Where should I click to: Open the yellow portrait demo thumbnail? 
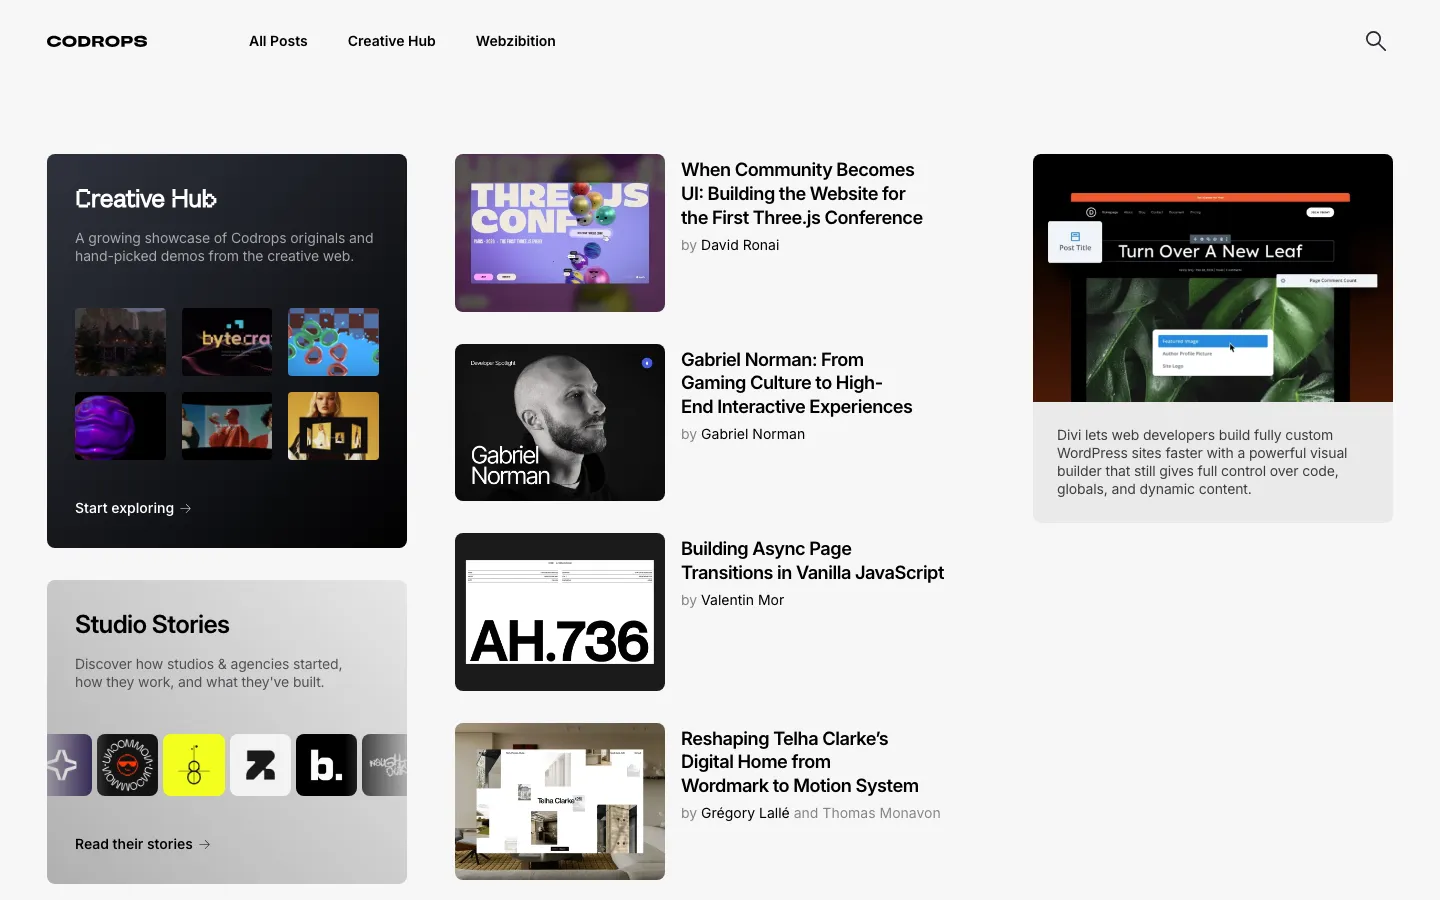click(333, 426)
